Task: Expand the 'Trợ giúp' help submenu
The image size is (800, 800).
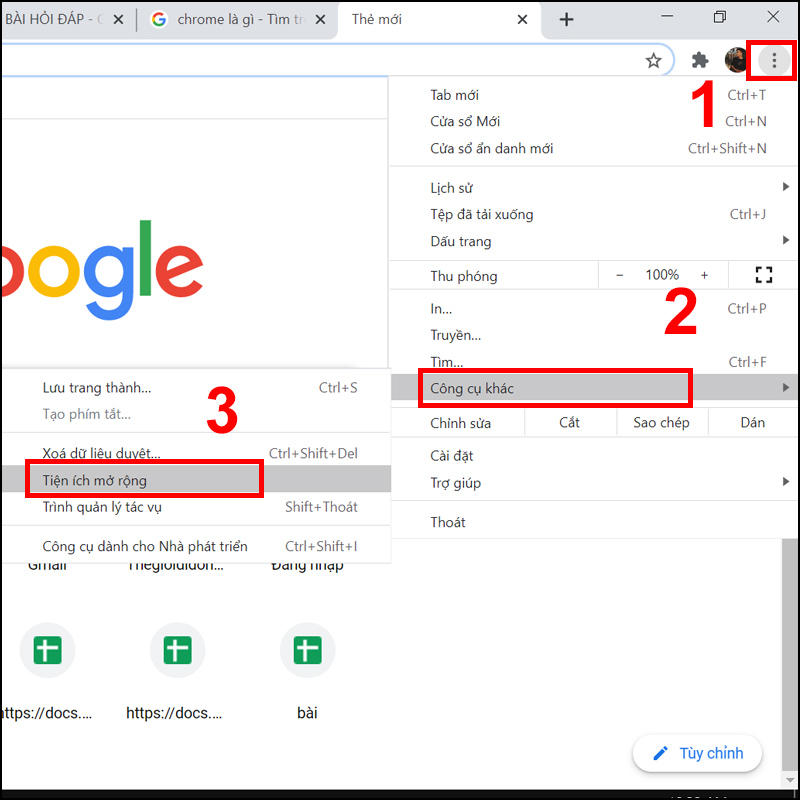Action: 594,482
